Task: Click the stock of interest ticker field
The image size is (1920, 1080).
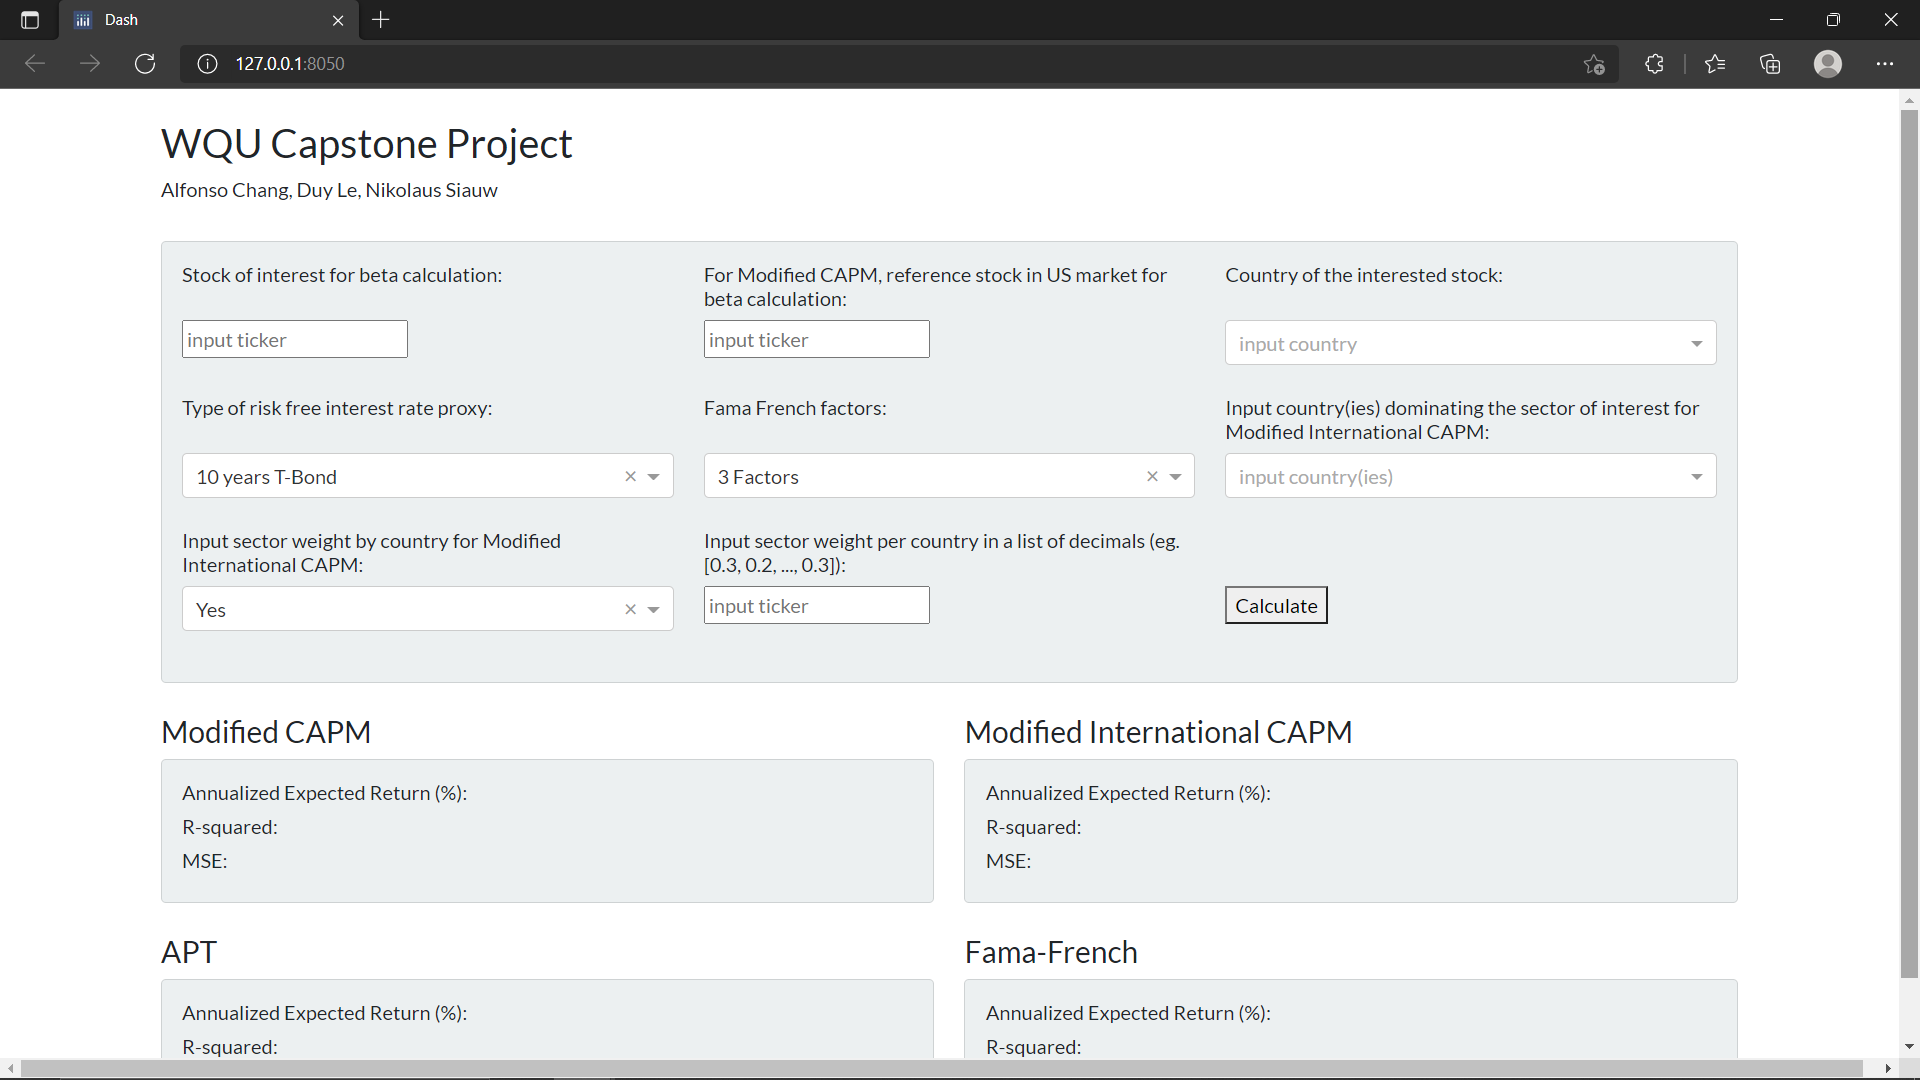Action: pyautogui.click(x=294, y=340)
